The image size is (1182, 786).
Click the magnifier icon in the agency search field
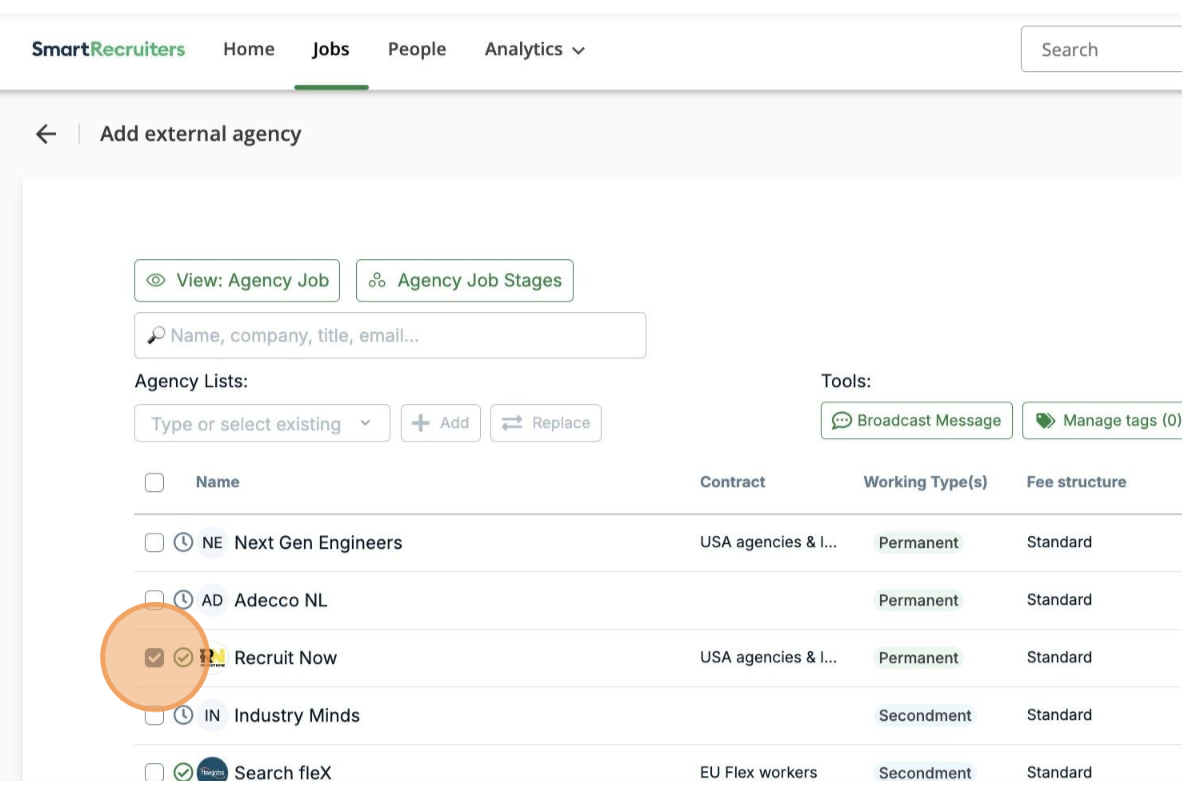tap(156, 335)
